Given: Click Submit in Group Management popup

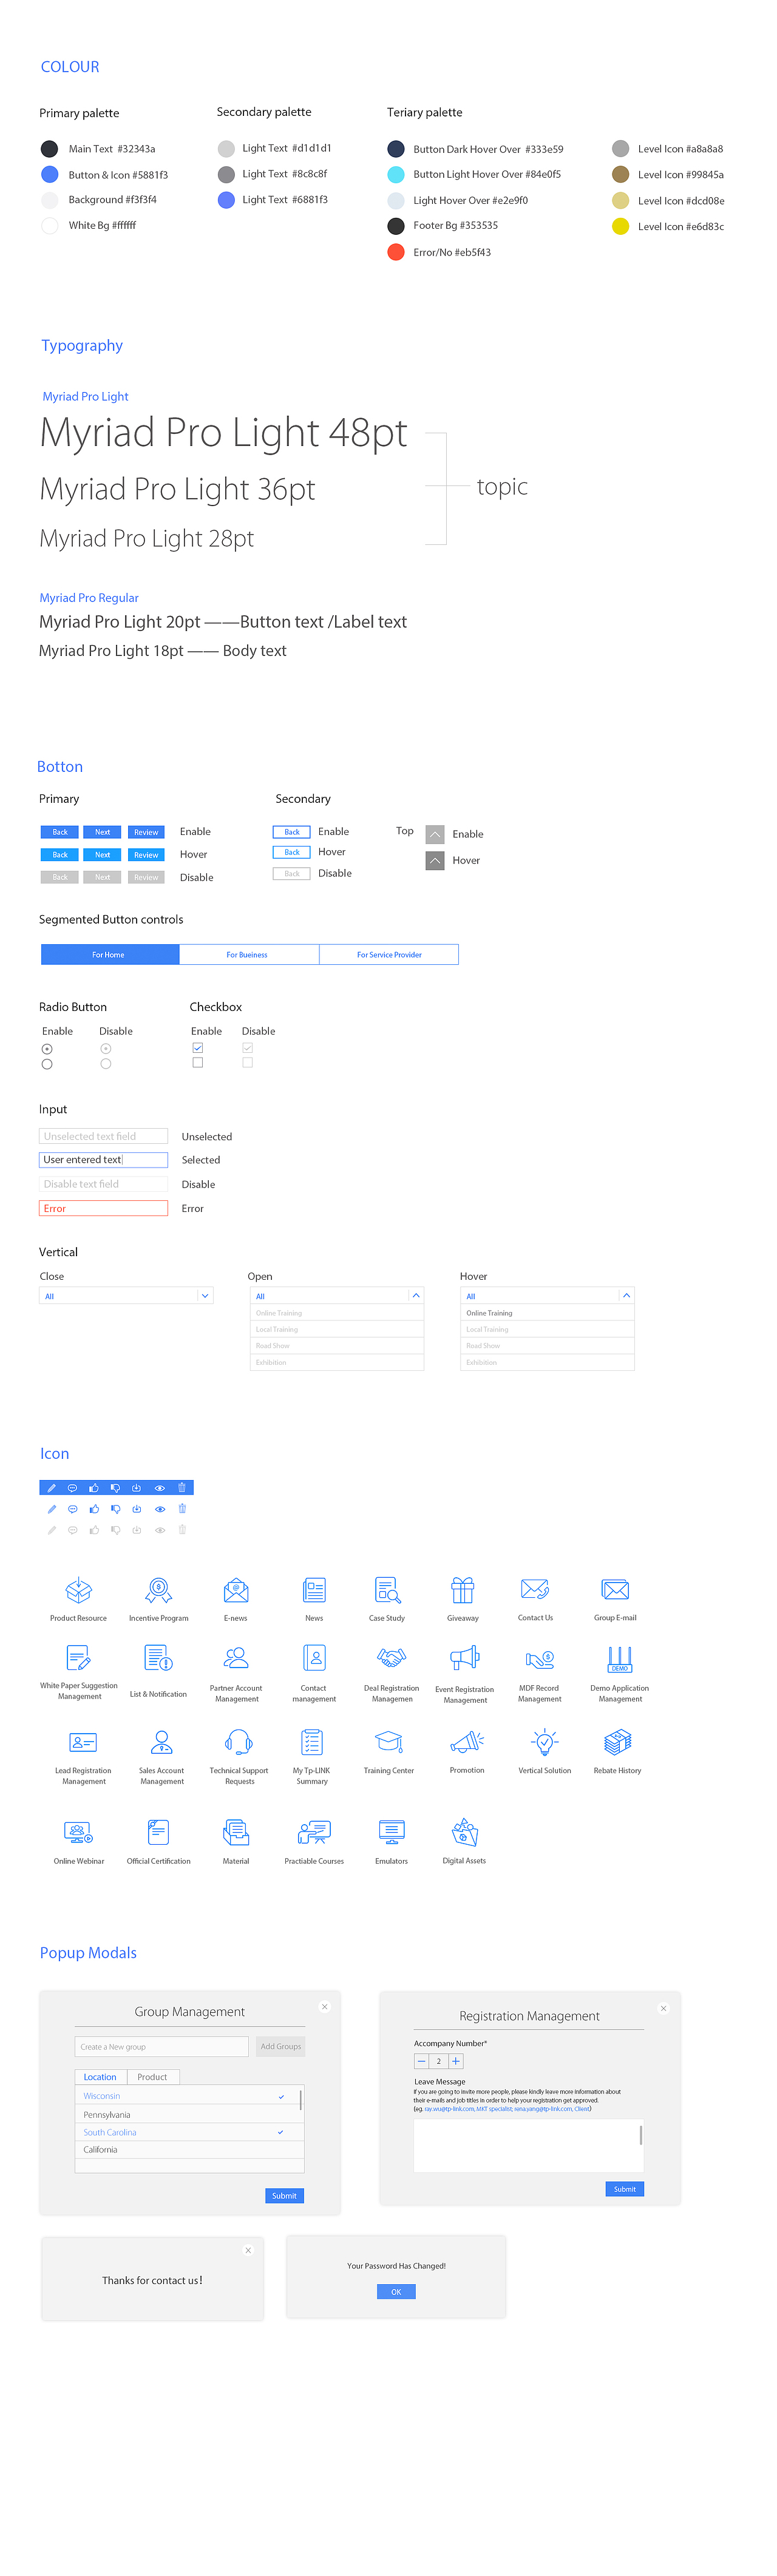Looking at the screenshot, I should (284, 2195).
